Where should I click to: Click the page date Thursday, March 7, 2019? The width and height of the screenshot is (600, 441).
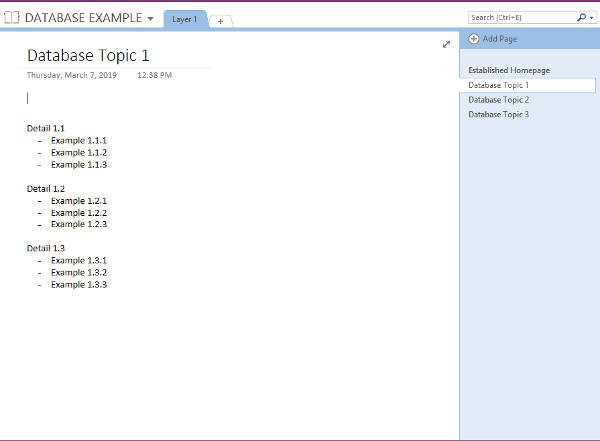tap(72, 75)
